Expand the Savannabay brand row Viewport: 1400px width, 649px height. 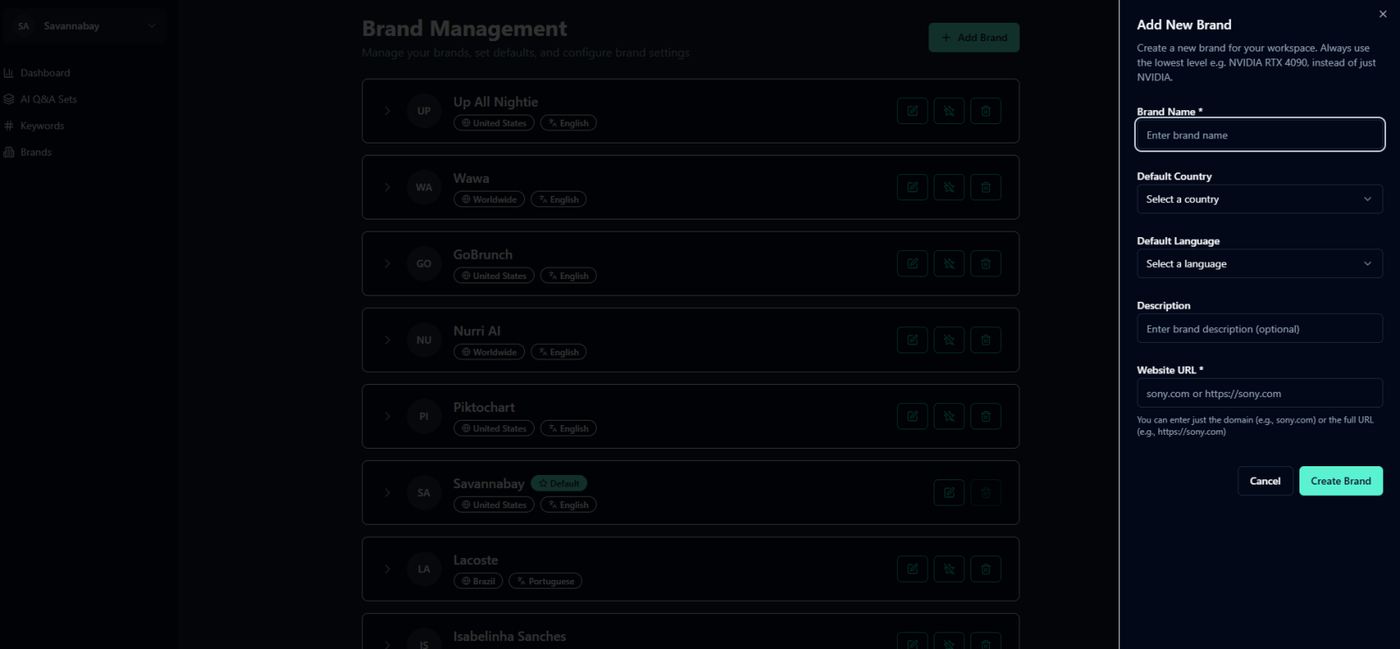[388, 492]
